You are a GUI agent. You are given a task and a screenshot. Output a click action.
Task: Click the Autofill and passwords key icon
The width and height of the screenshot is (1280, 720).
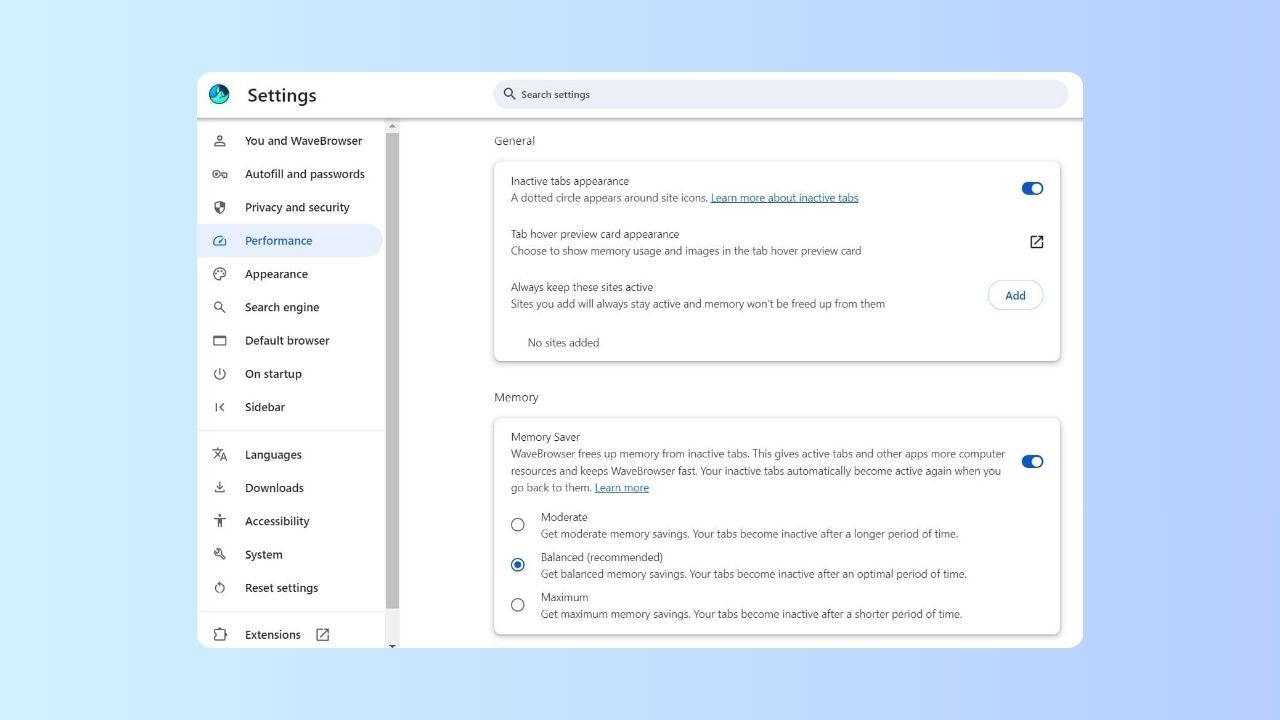tap(220, 174)
